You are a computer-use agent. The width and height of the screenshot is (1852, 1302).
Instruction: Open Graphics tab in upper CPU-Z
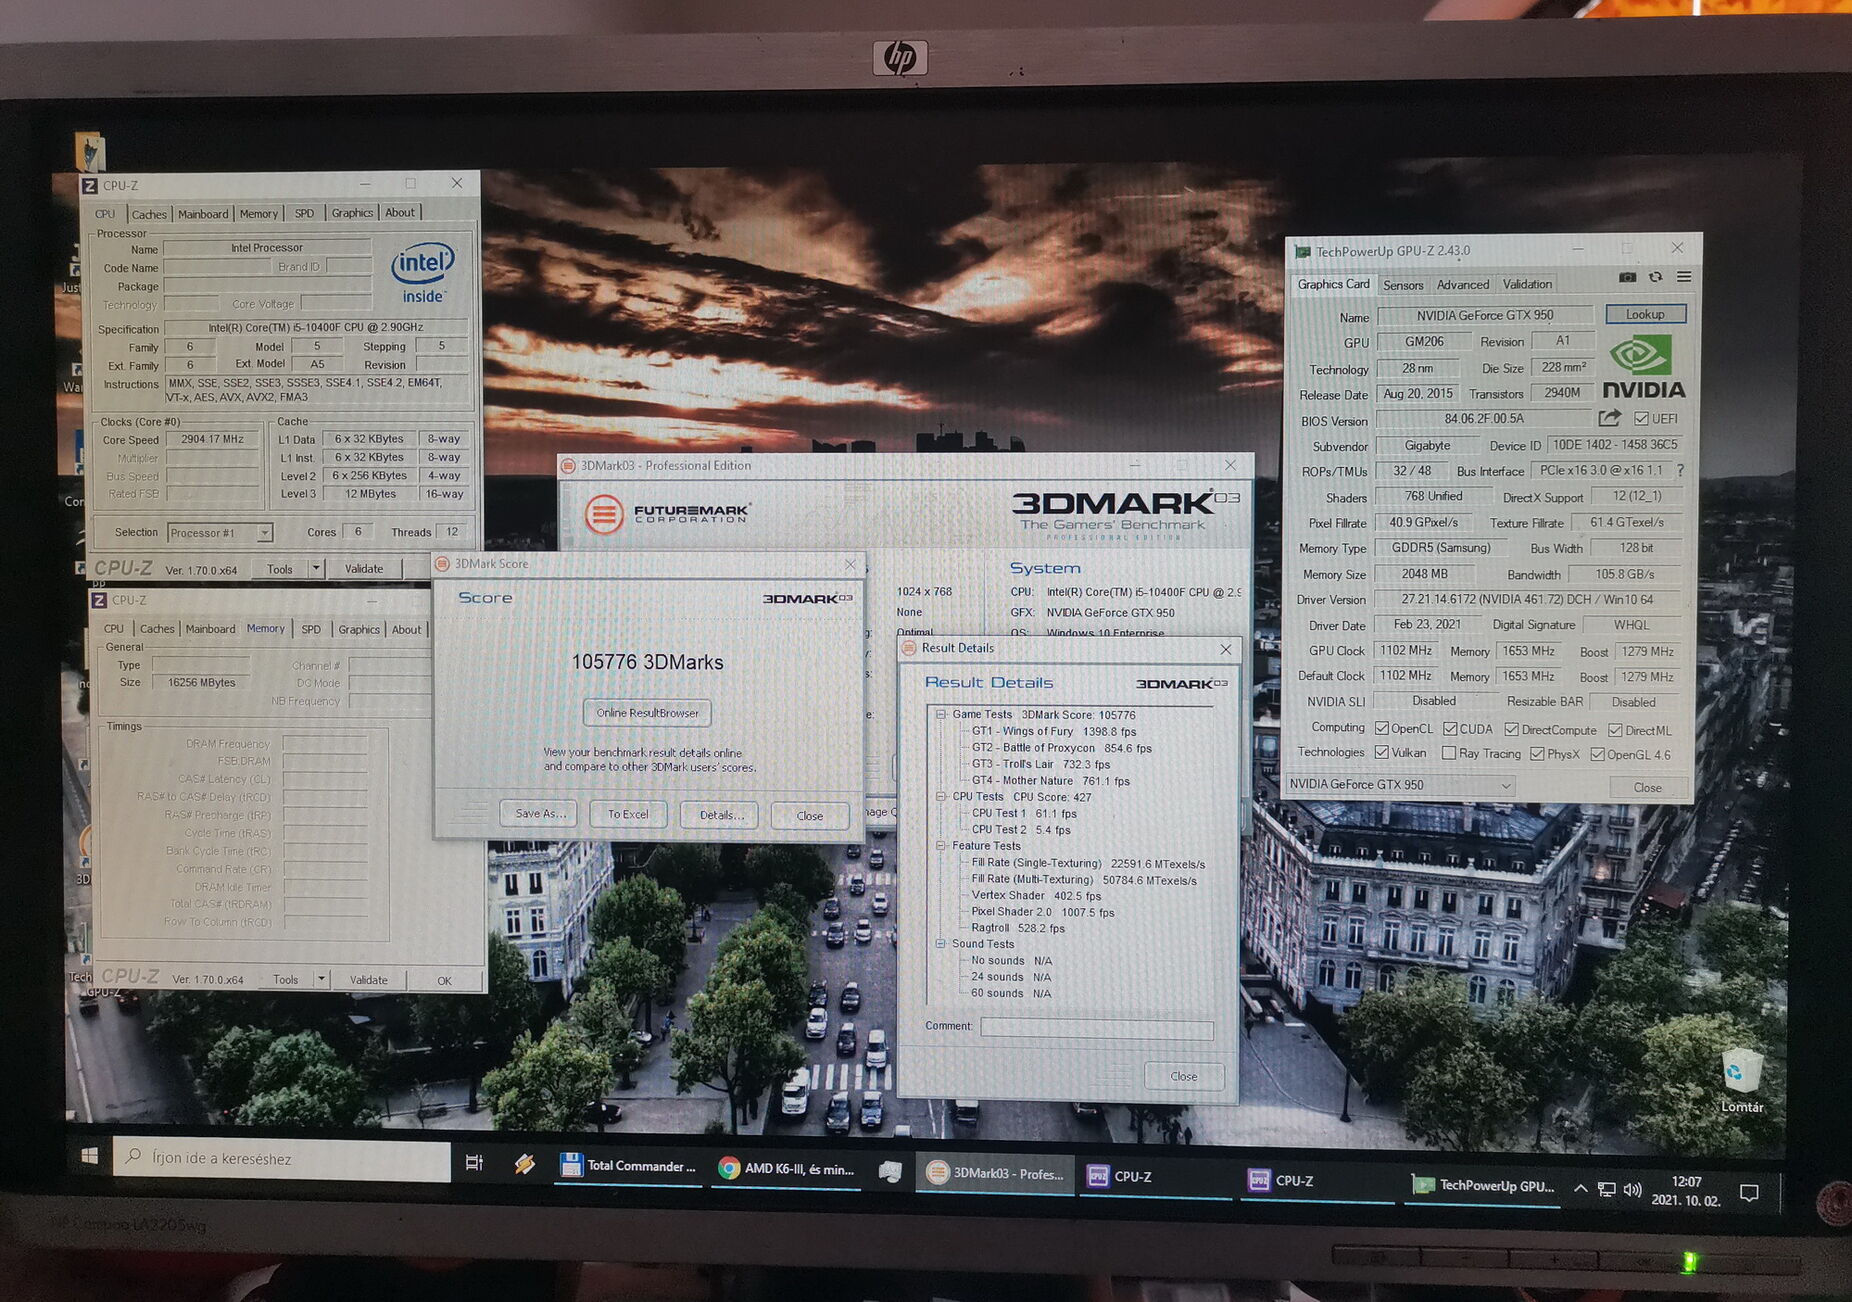coord(352,213)
